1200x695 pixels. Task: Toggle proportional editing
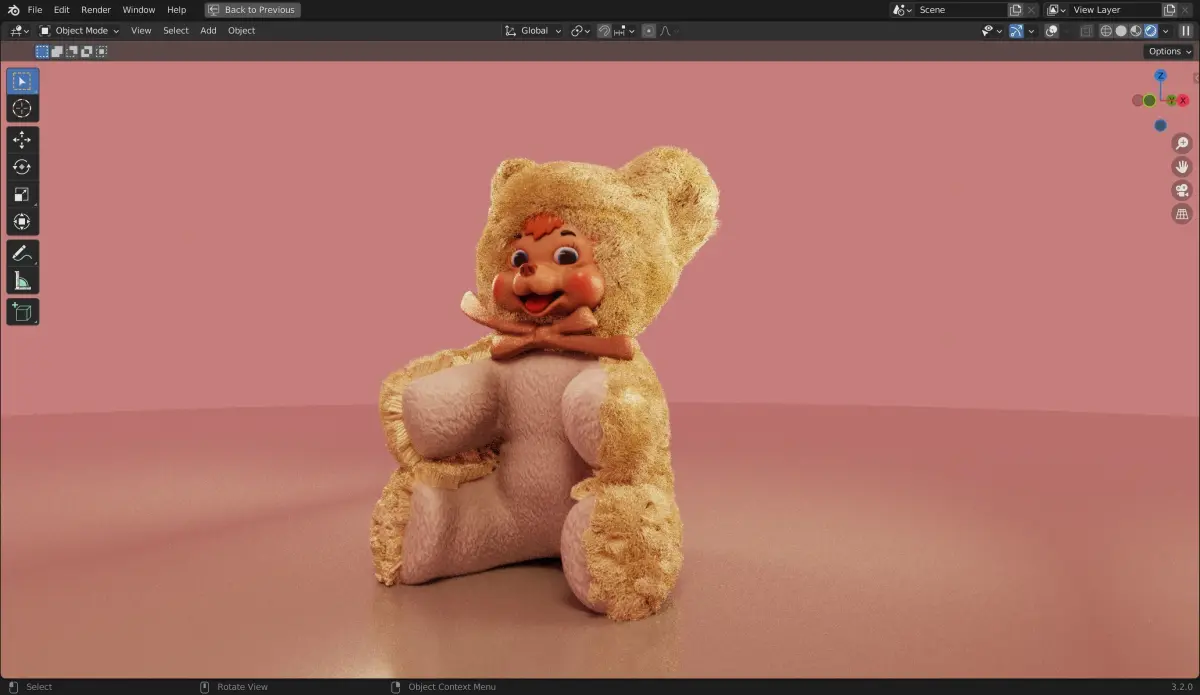point(649,31)
